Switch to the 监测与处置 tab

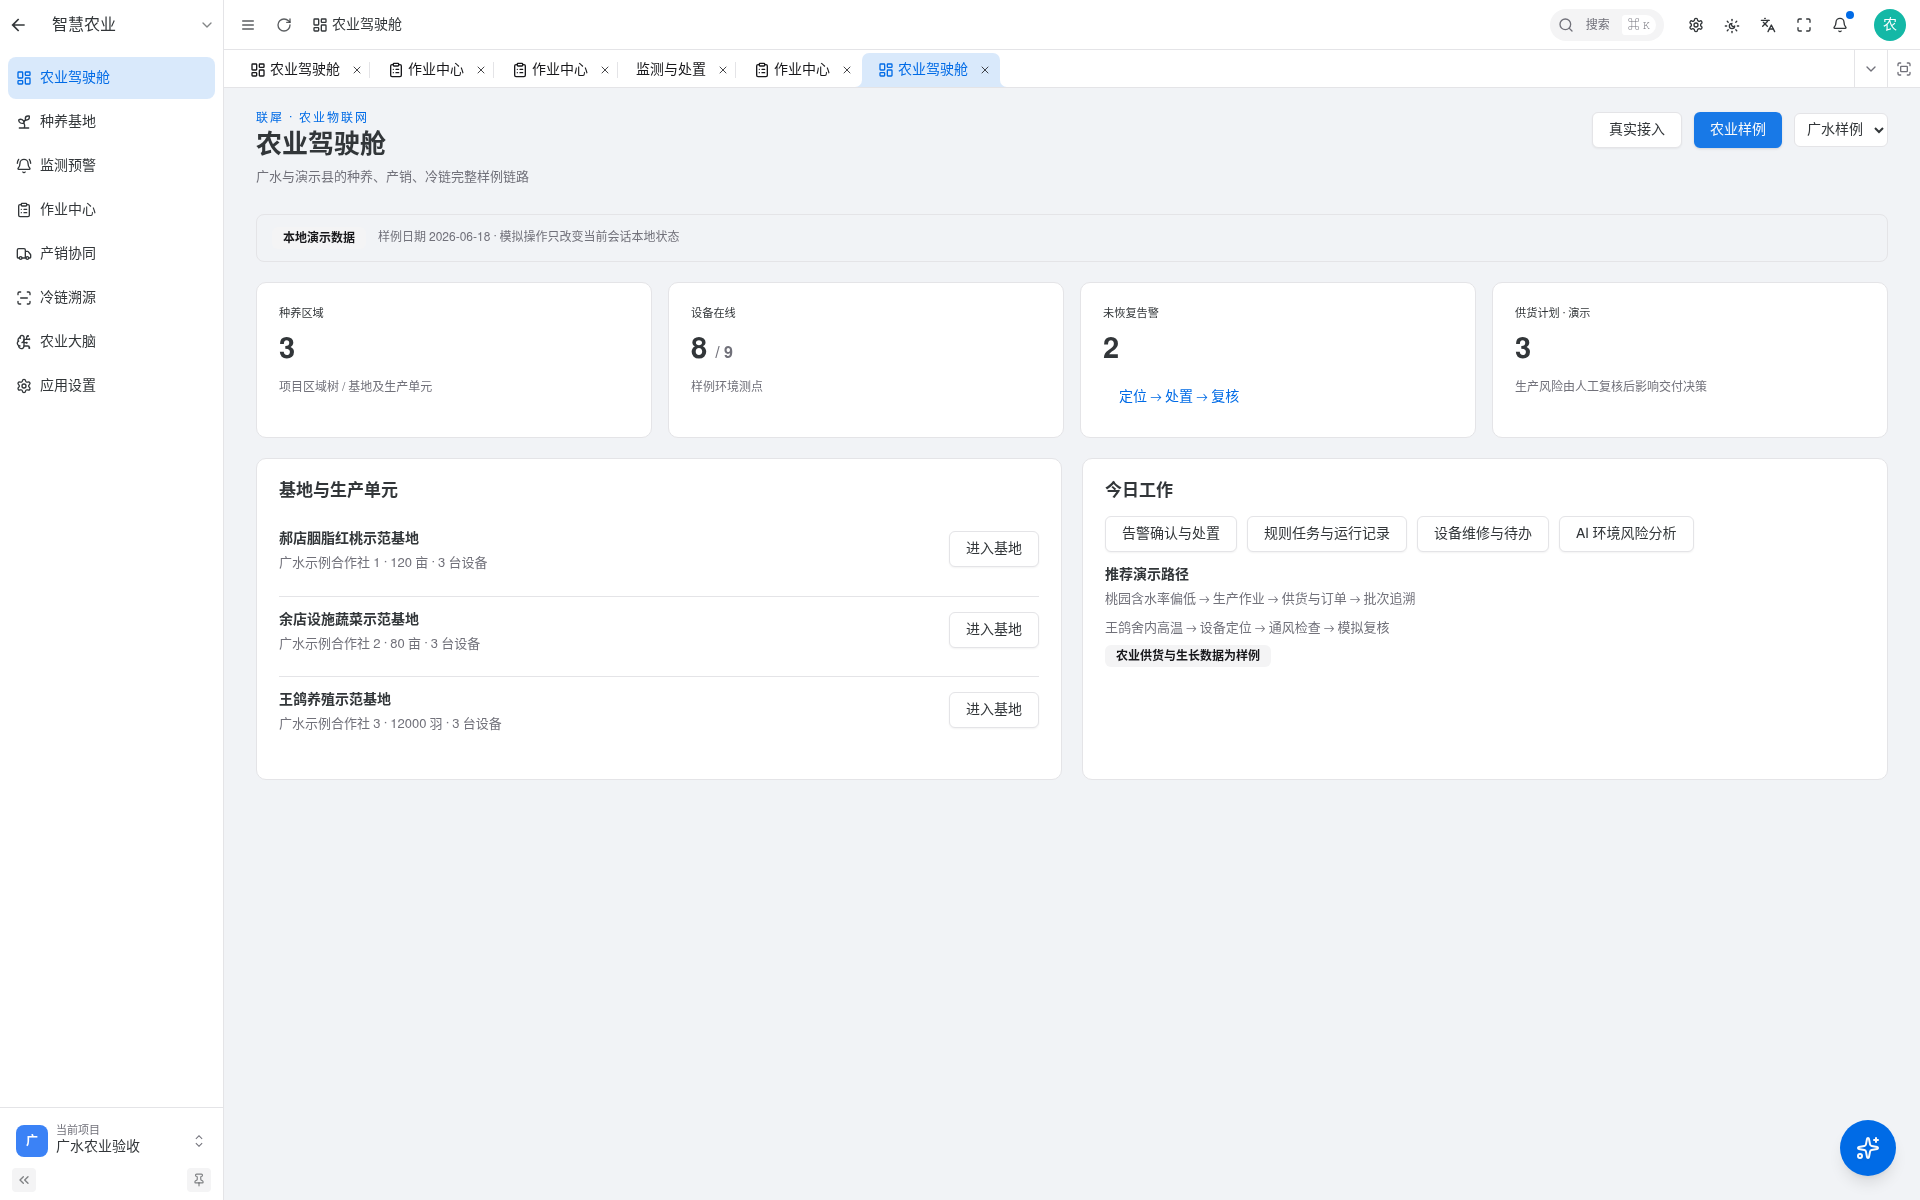point(671,70)
